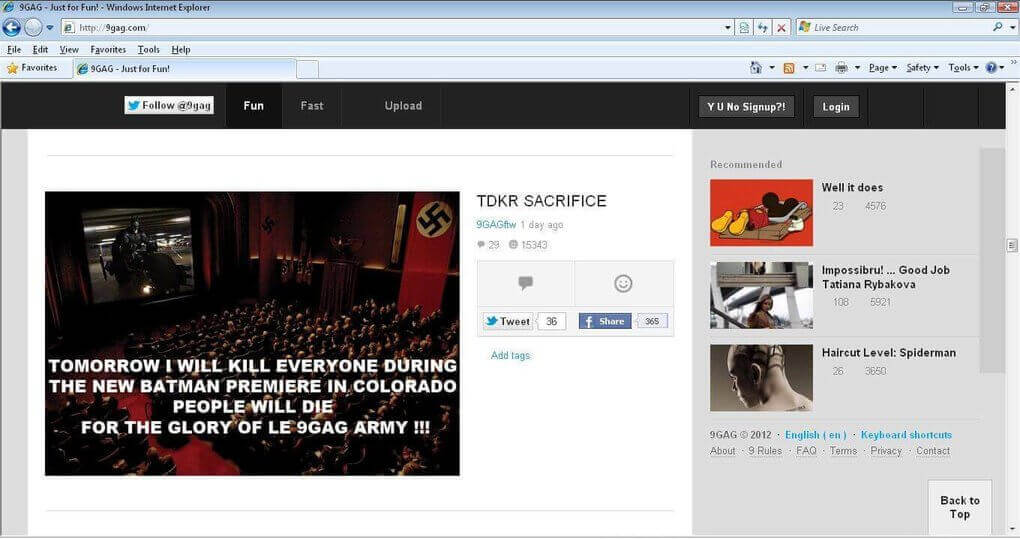Click the smiley face like button
The height and width of the screenshot is (539, 1020).
point(623,283)
